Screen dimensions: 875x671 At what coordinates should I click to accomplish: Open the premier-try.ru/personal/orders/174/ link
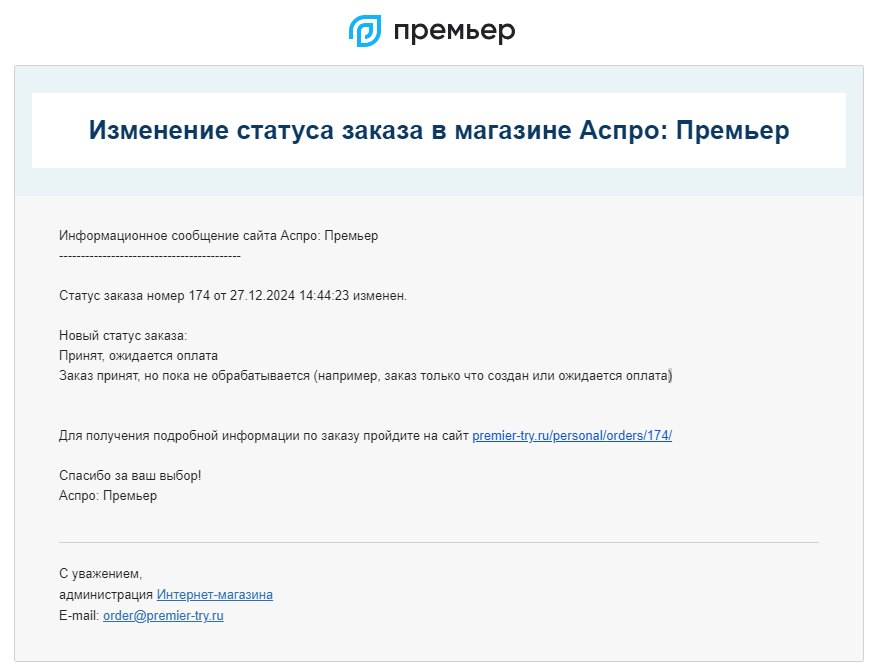click(x=572, y=436)
